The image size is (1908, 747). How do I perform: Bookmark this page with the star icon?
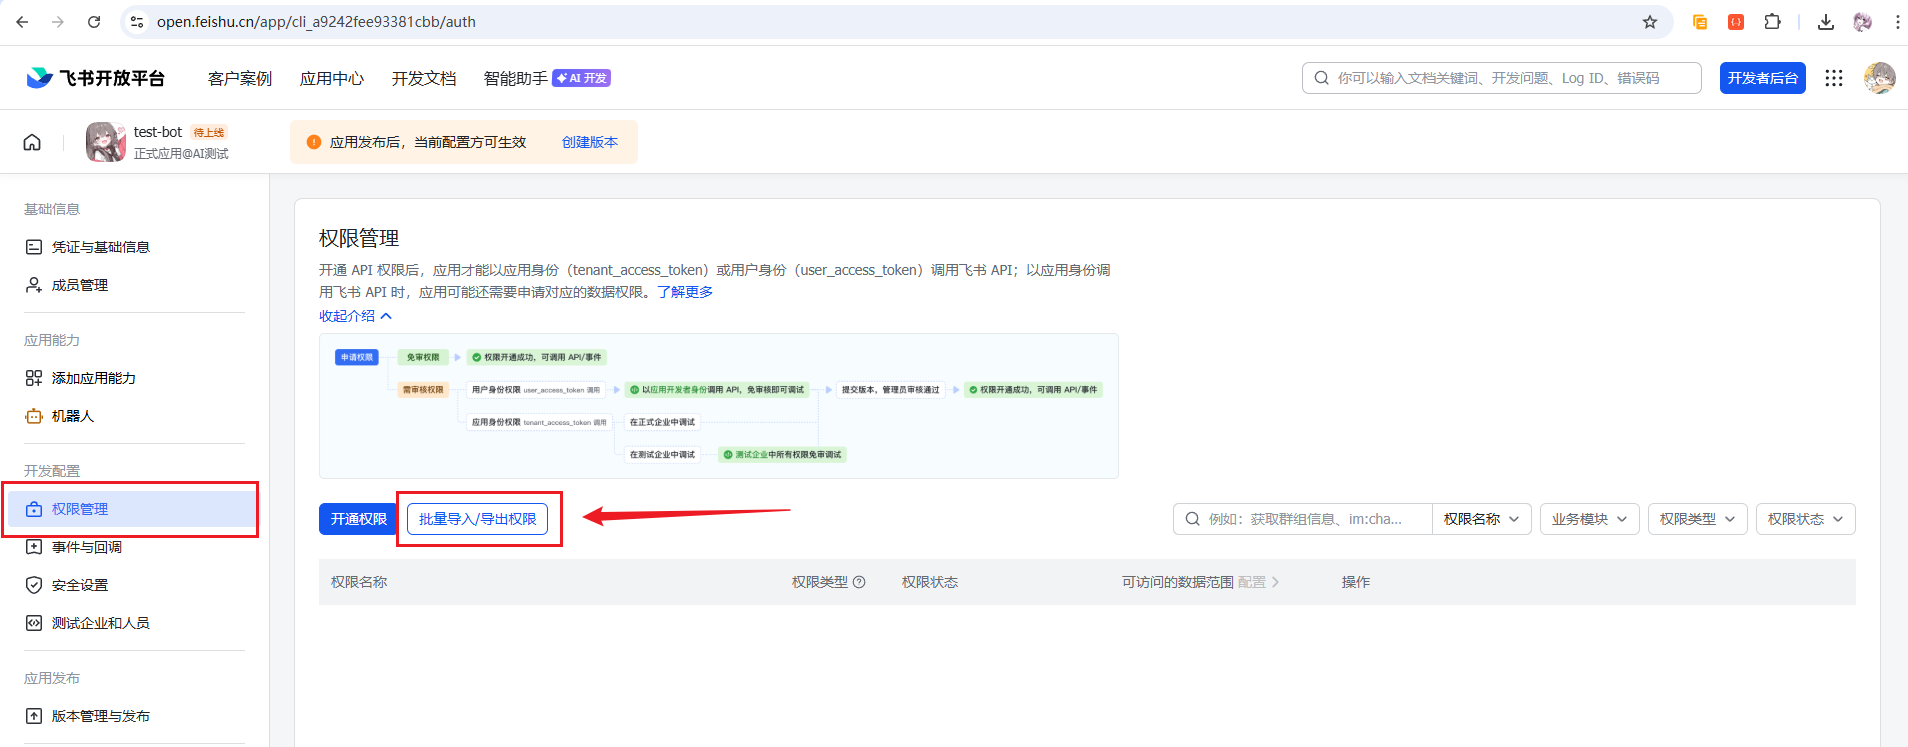[1649, 22]
